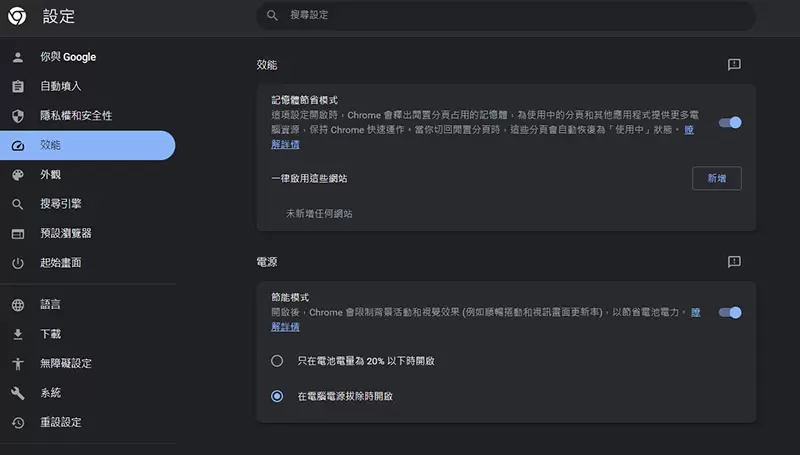Image resolution: width=800 pixels, height=455 pixels.
Task: Click the shield icon for 隱私權和安全性
Action: point(17,116)
